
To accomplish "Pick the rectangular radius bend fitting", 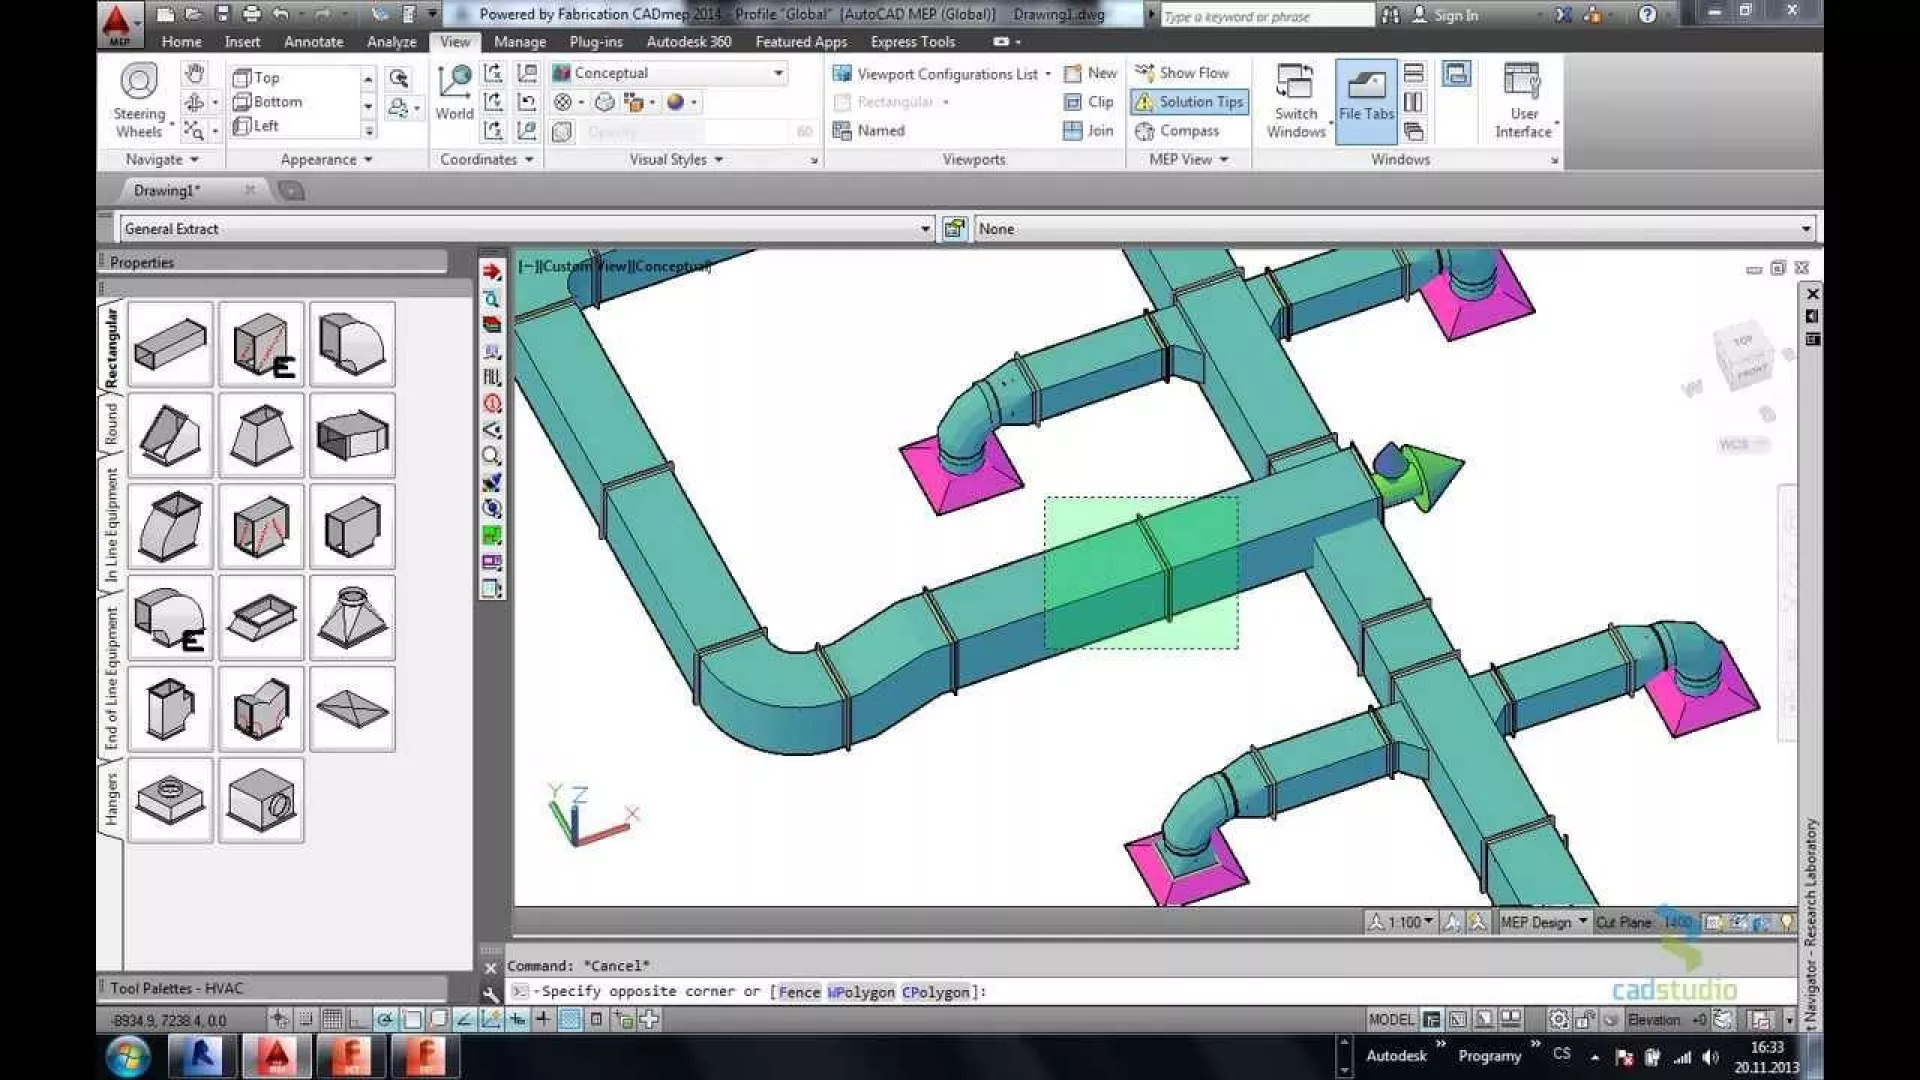I will click(352, 344).
